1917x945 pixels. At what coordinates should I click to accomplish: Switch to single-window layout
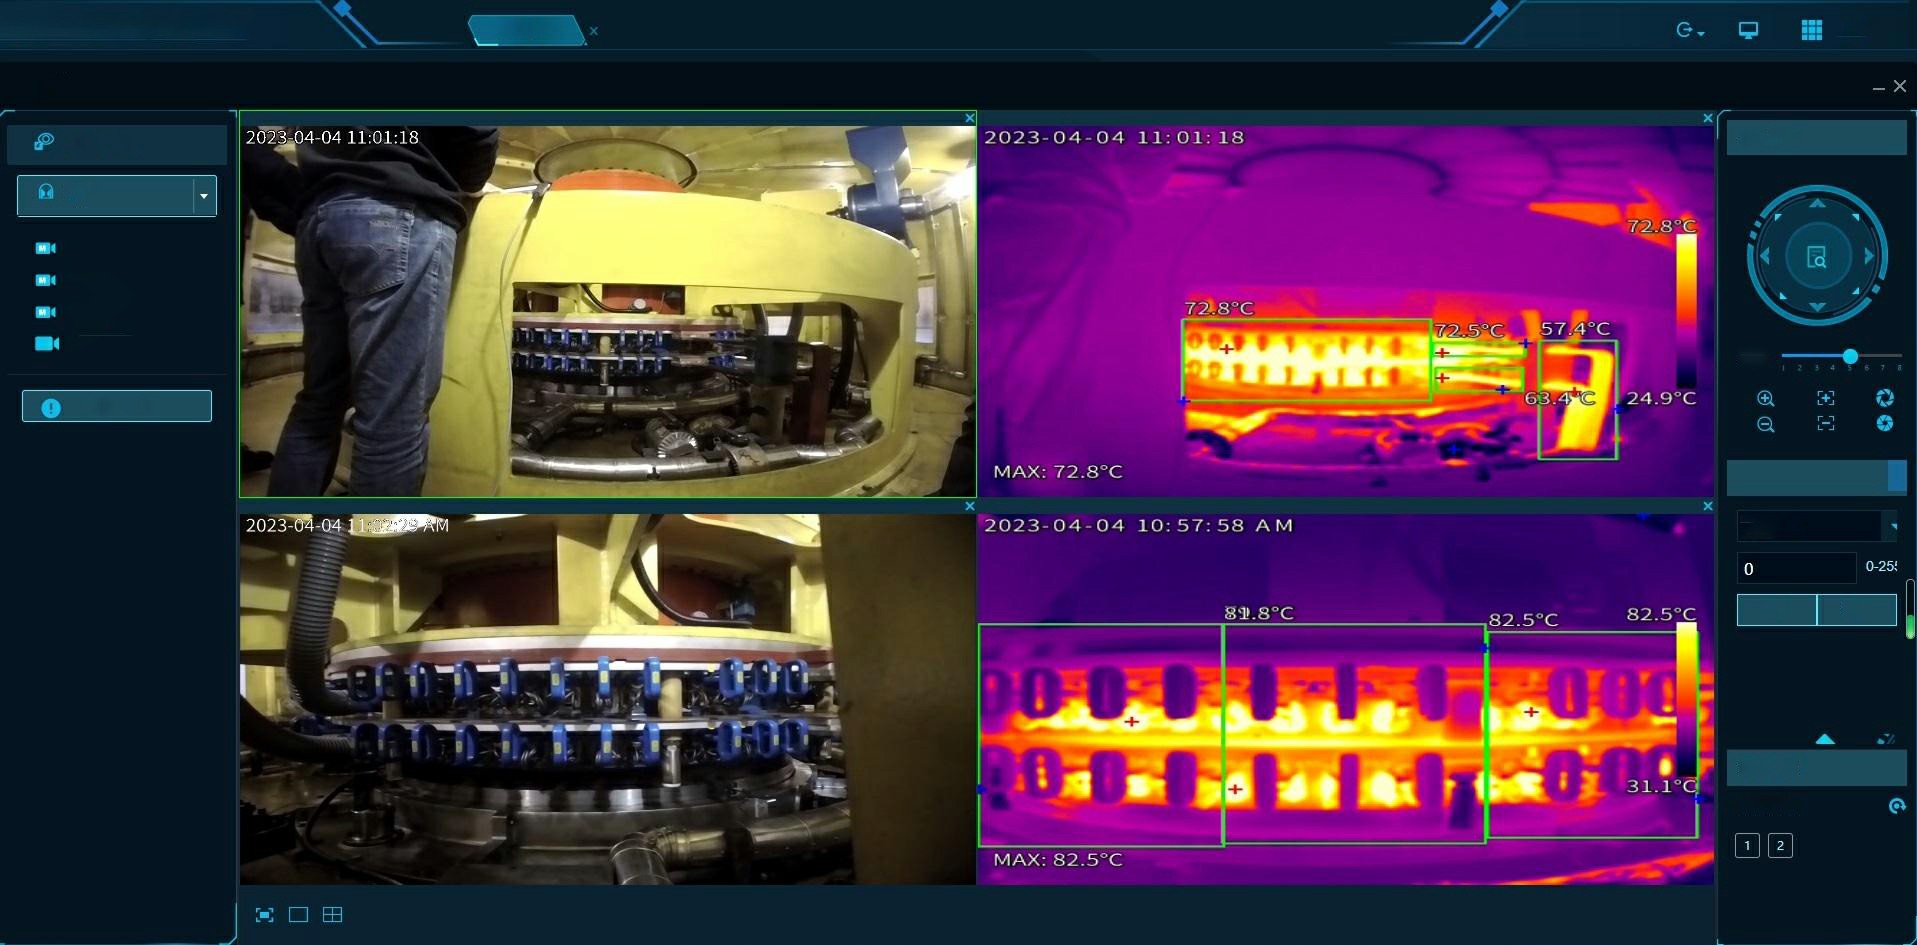298,915
